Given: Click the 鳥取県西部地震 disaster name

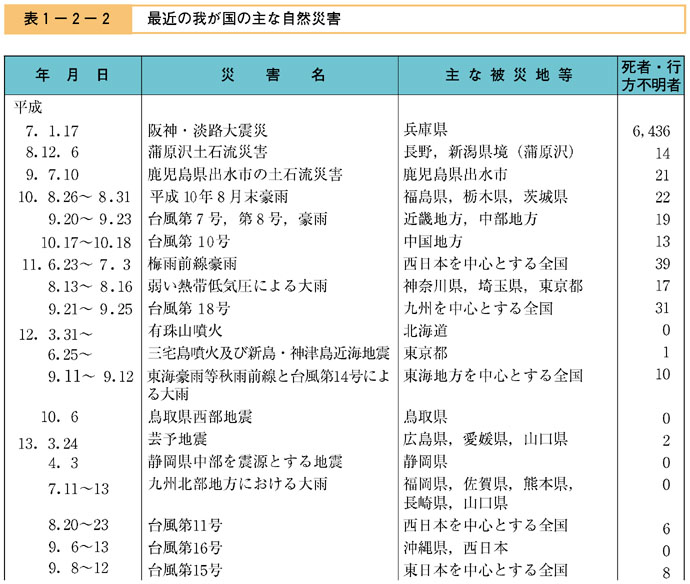Looking at the screenshot, I should point(200,416).
